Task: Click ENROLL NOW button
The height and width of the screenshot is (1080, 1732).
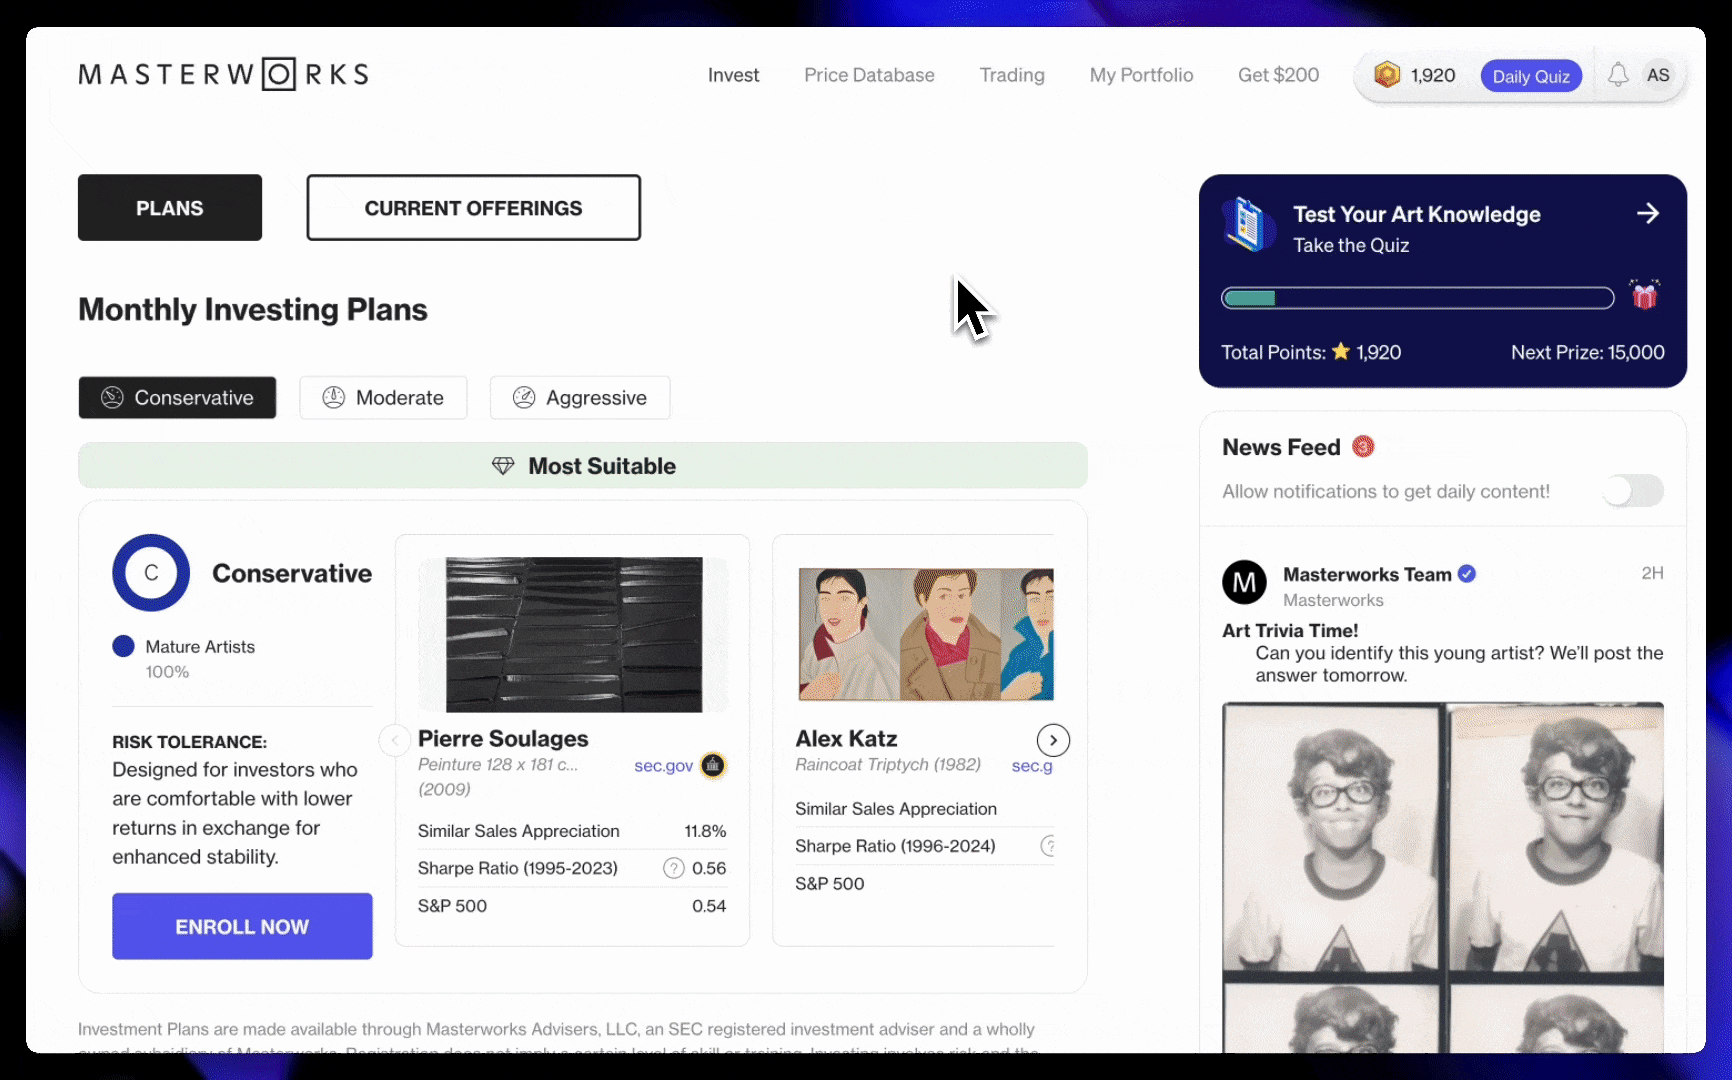Action: (x=242, y=926)
